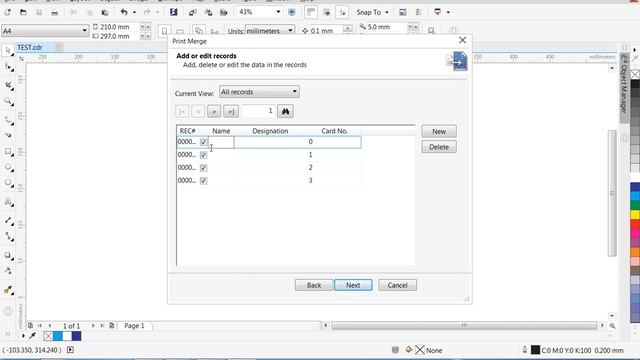The height and width of the screenshot is (360, 640).
Task: Click the Show guidelines icon
Action: (x=342, y=12)
